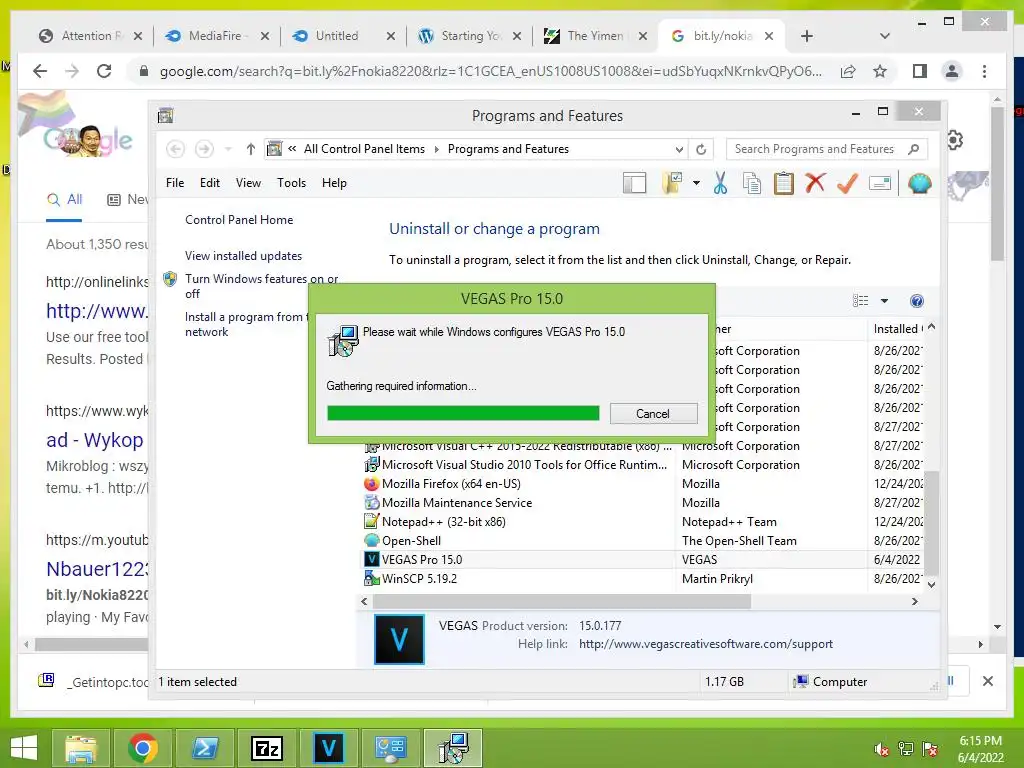Screen dimensions: 1024x768
Task: Open recent locations dropdown next to forward arrow
Action: point(228,149)
